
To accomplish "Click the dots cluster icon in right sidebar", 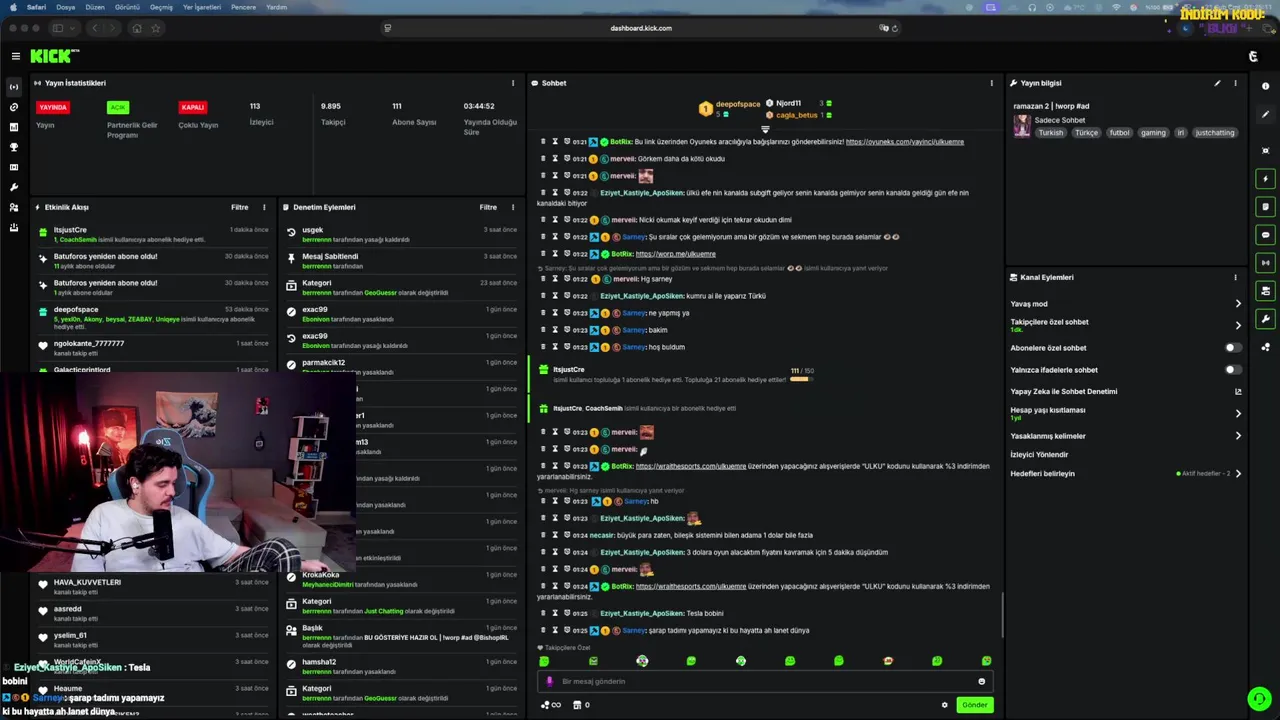I will [x=1266, y=347].
